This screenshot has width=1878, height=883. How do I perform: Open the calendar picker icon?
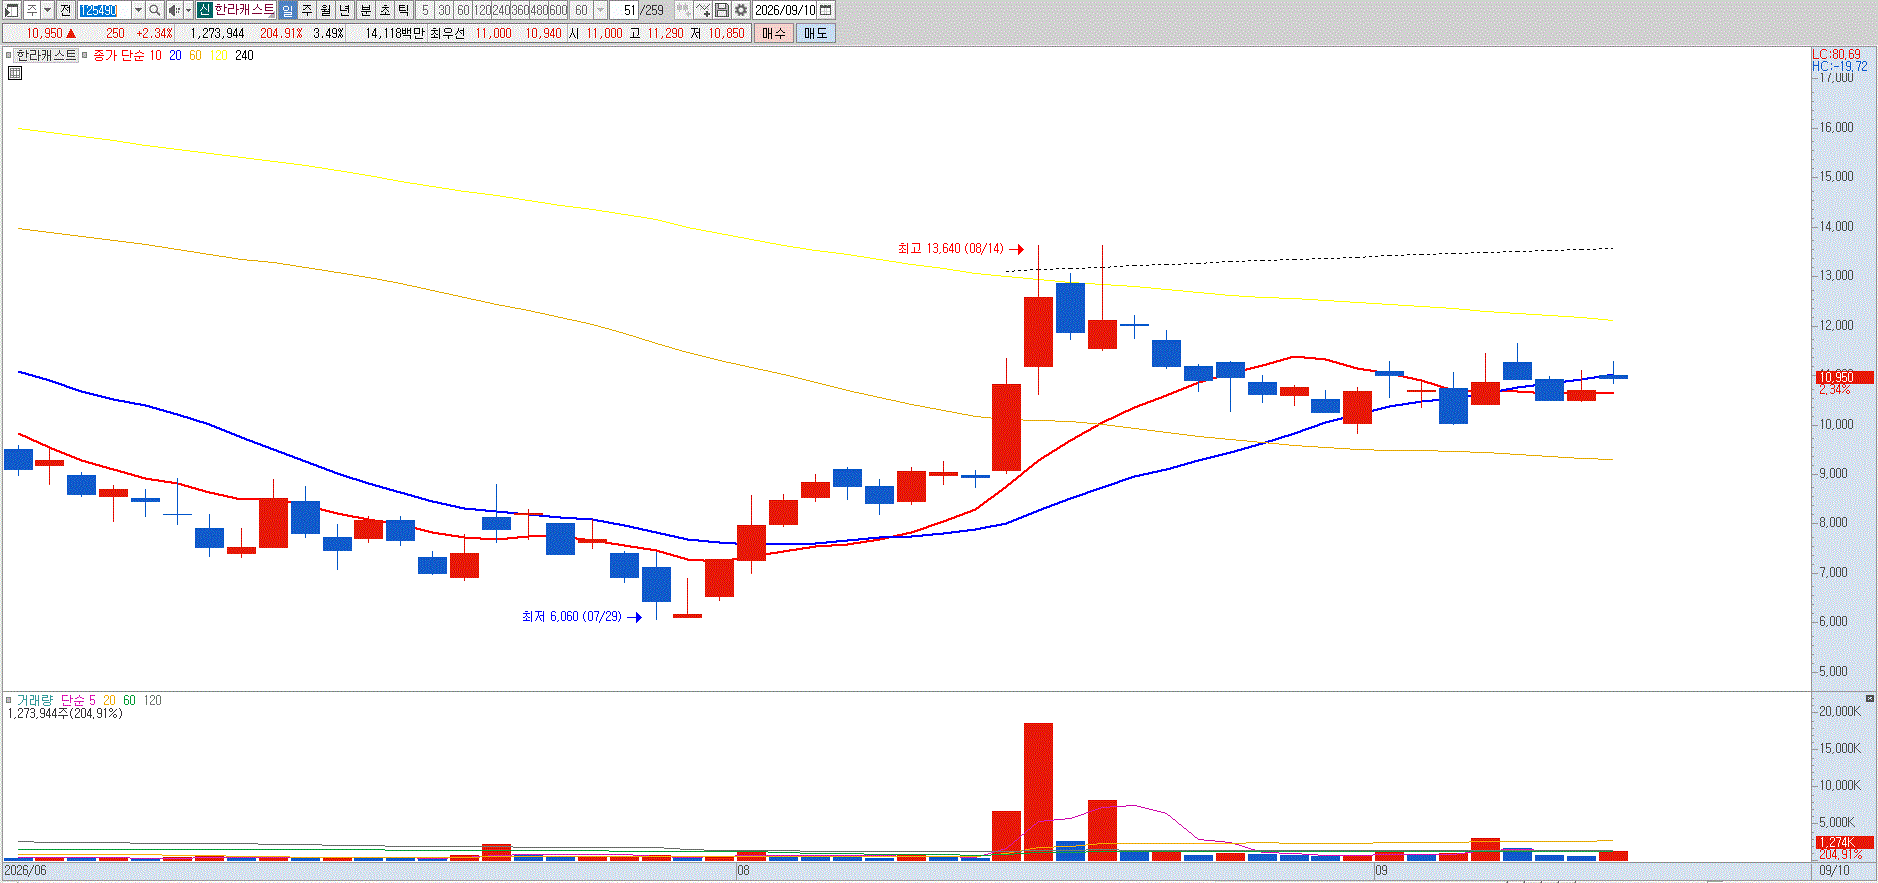[x=826, y=10]
